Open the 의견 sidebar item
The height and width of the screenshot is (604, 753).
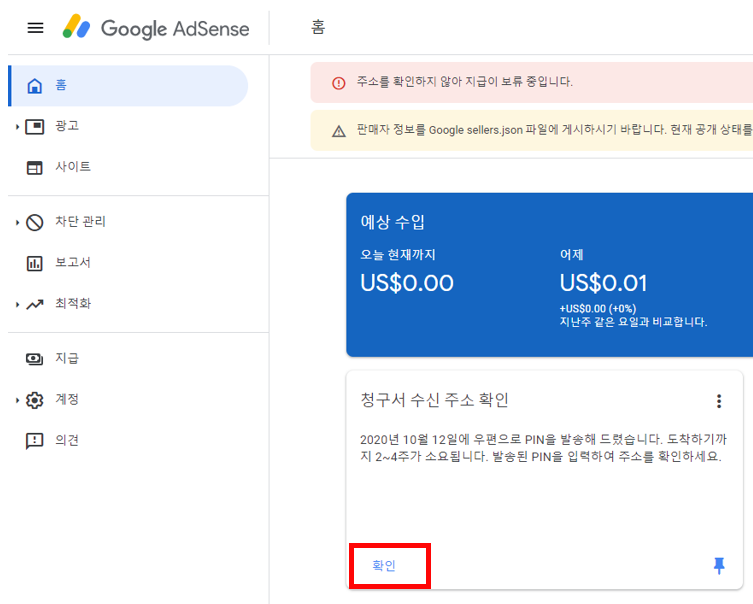coord(129,440)
